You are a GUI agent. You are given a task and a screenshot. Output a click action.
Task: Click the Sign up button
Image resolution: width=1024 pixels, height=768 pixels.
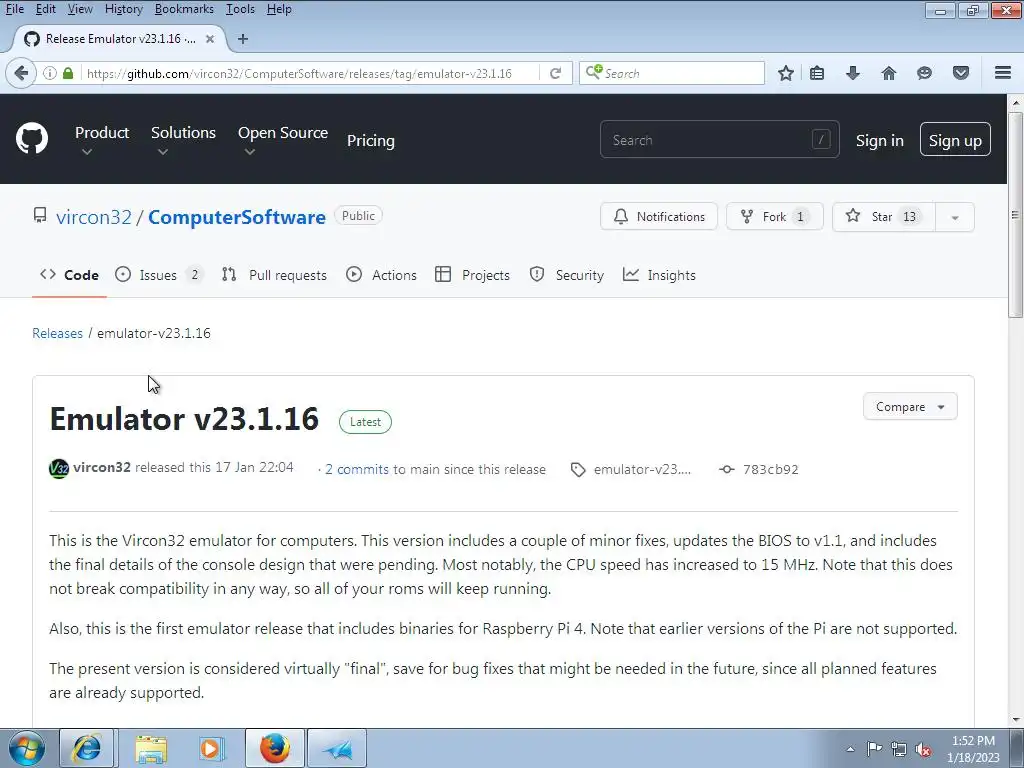tap(955, 140)
